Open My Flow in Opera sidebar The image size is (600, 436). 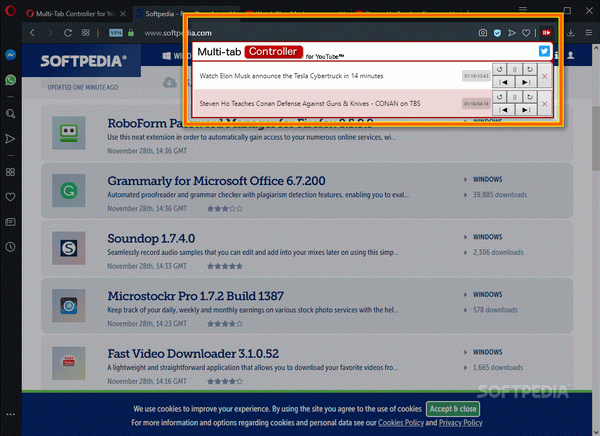(10, 139)
